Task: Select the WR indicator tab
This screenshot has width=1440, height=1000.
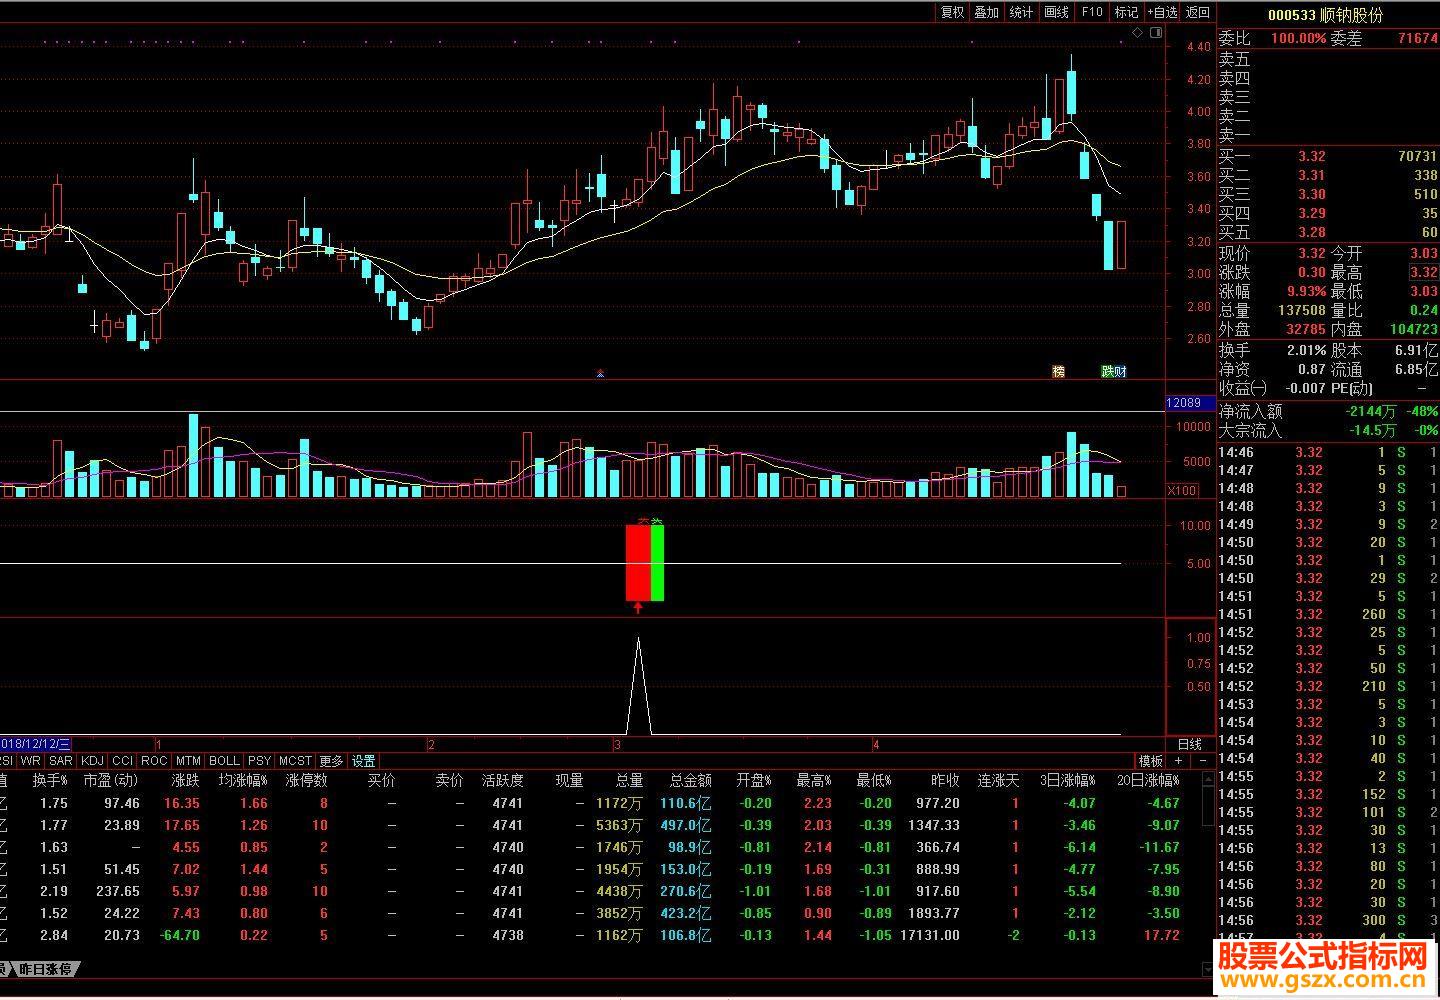Action: (31, 761)
